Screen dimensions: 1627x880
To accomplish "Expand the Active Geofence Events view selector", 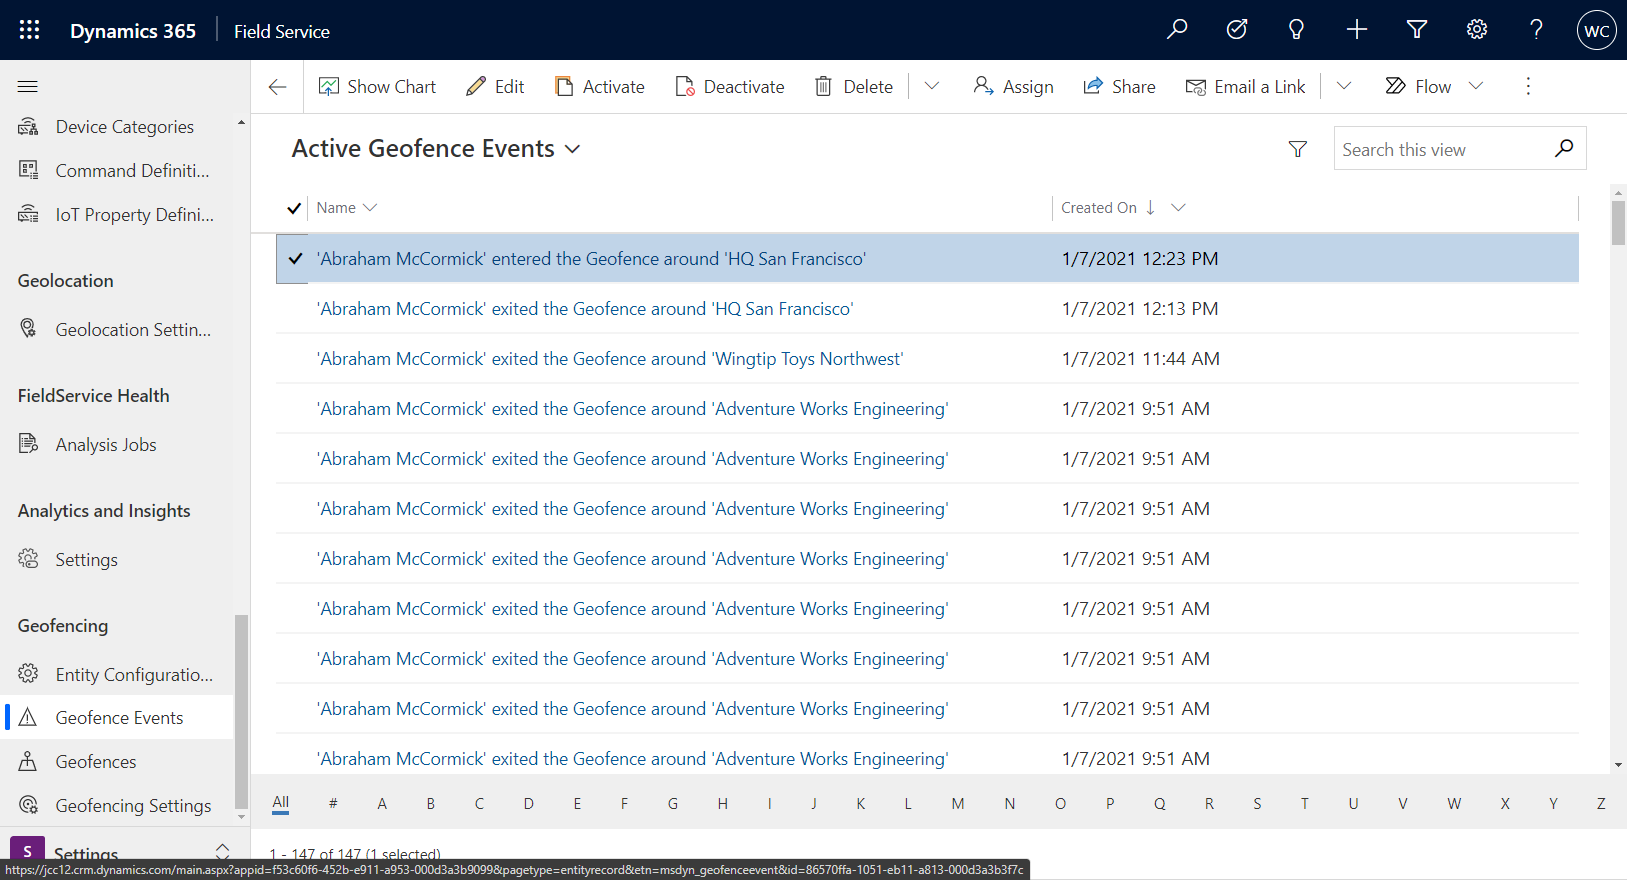I will click(x=572, y=149).
